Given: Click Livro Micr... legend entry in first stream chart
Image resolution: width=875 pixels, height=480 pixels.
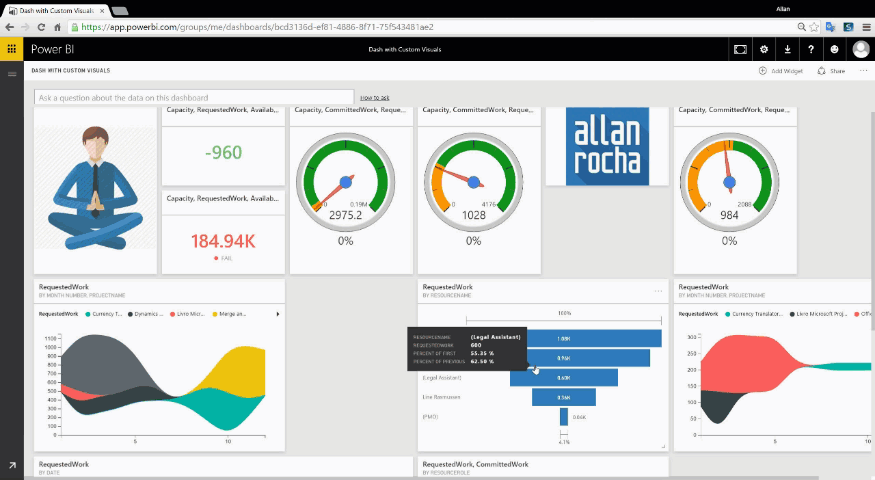Looking at the screenshot, I should coord(188,314).
